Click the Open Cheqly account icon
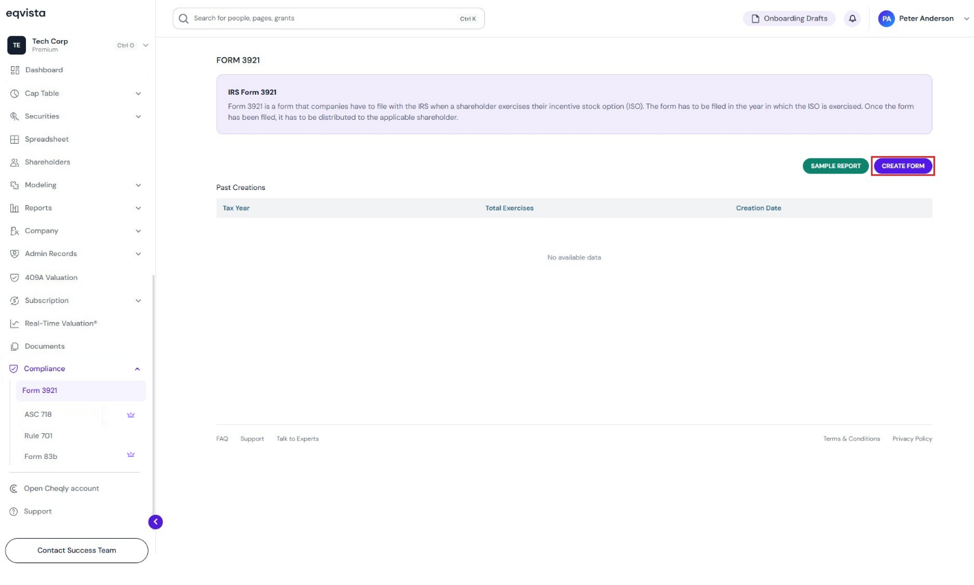Image resolution: width=974 pixels, height=585 pixels. point(14,489)
